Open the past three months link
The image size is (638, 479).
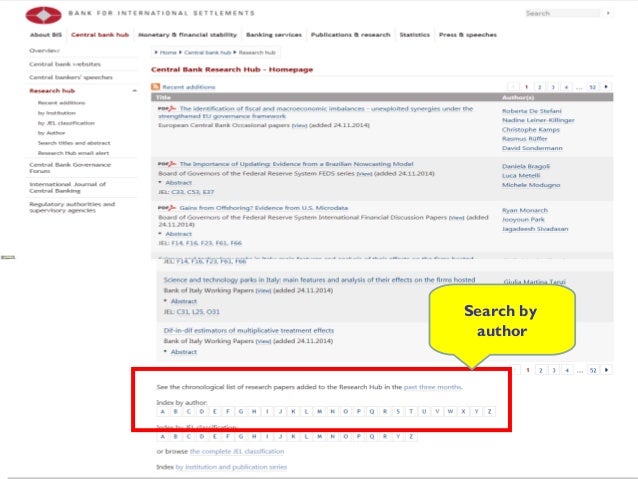(x=433, y=387)
